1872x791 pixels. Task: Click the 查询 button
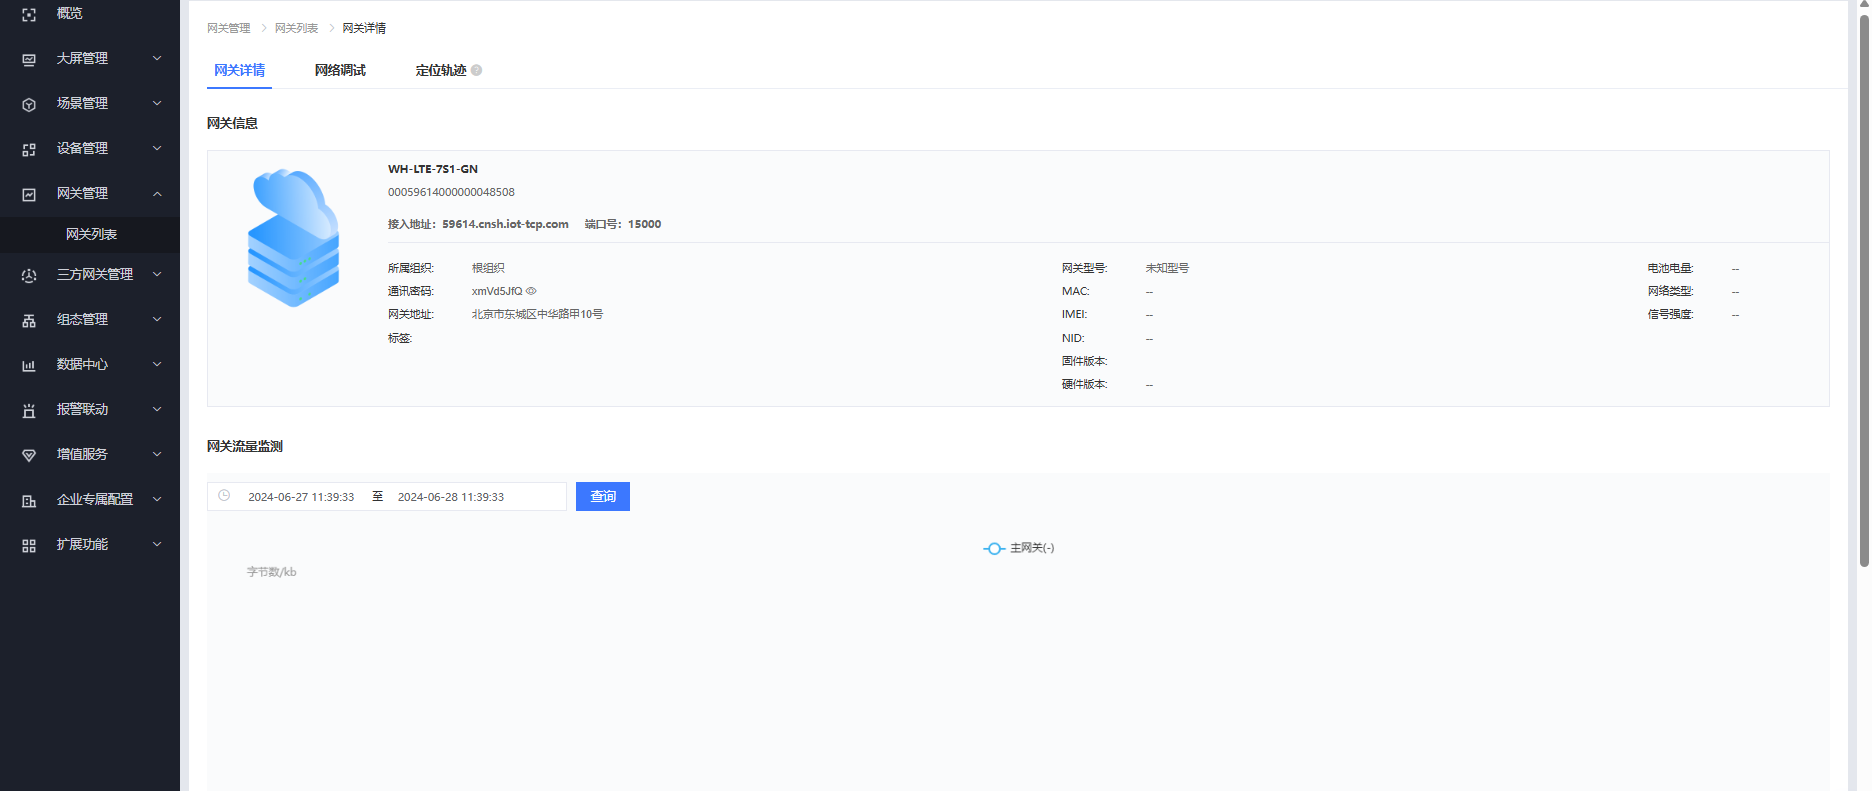[x=603, y=496]
